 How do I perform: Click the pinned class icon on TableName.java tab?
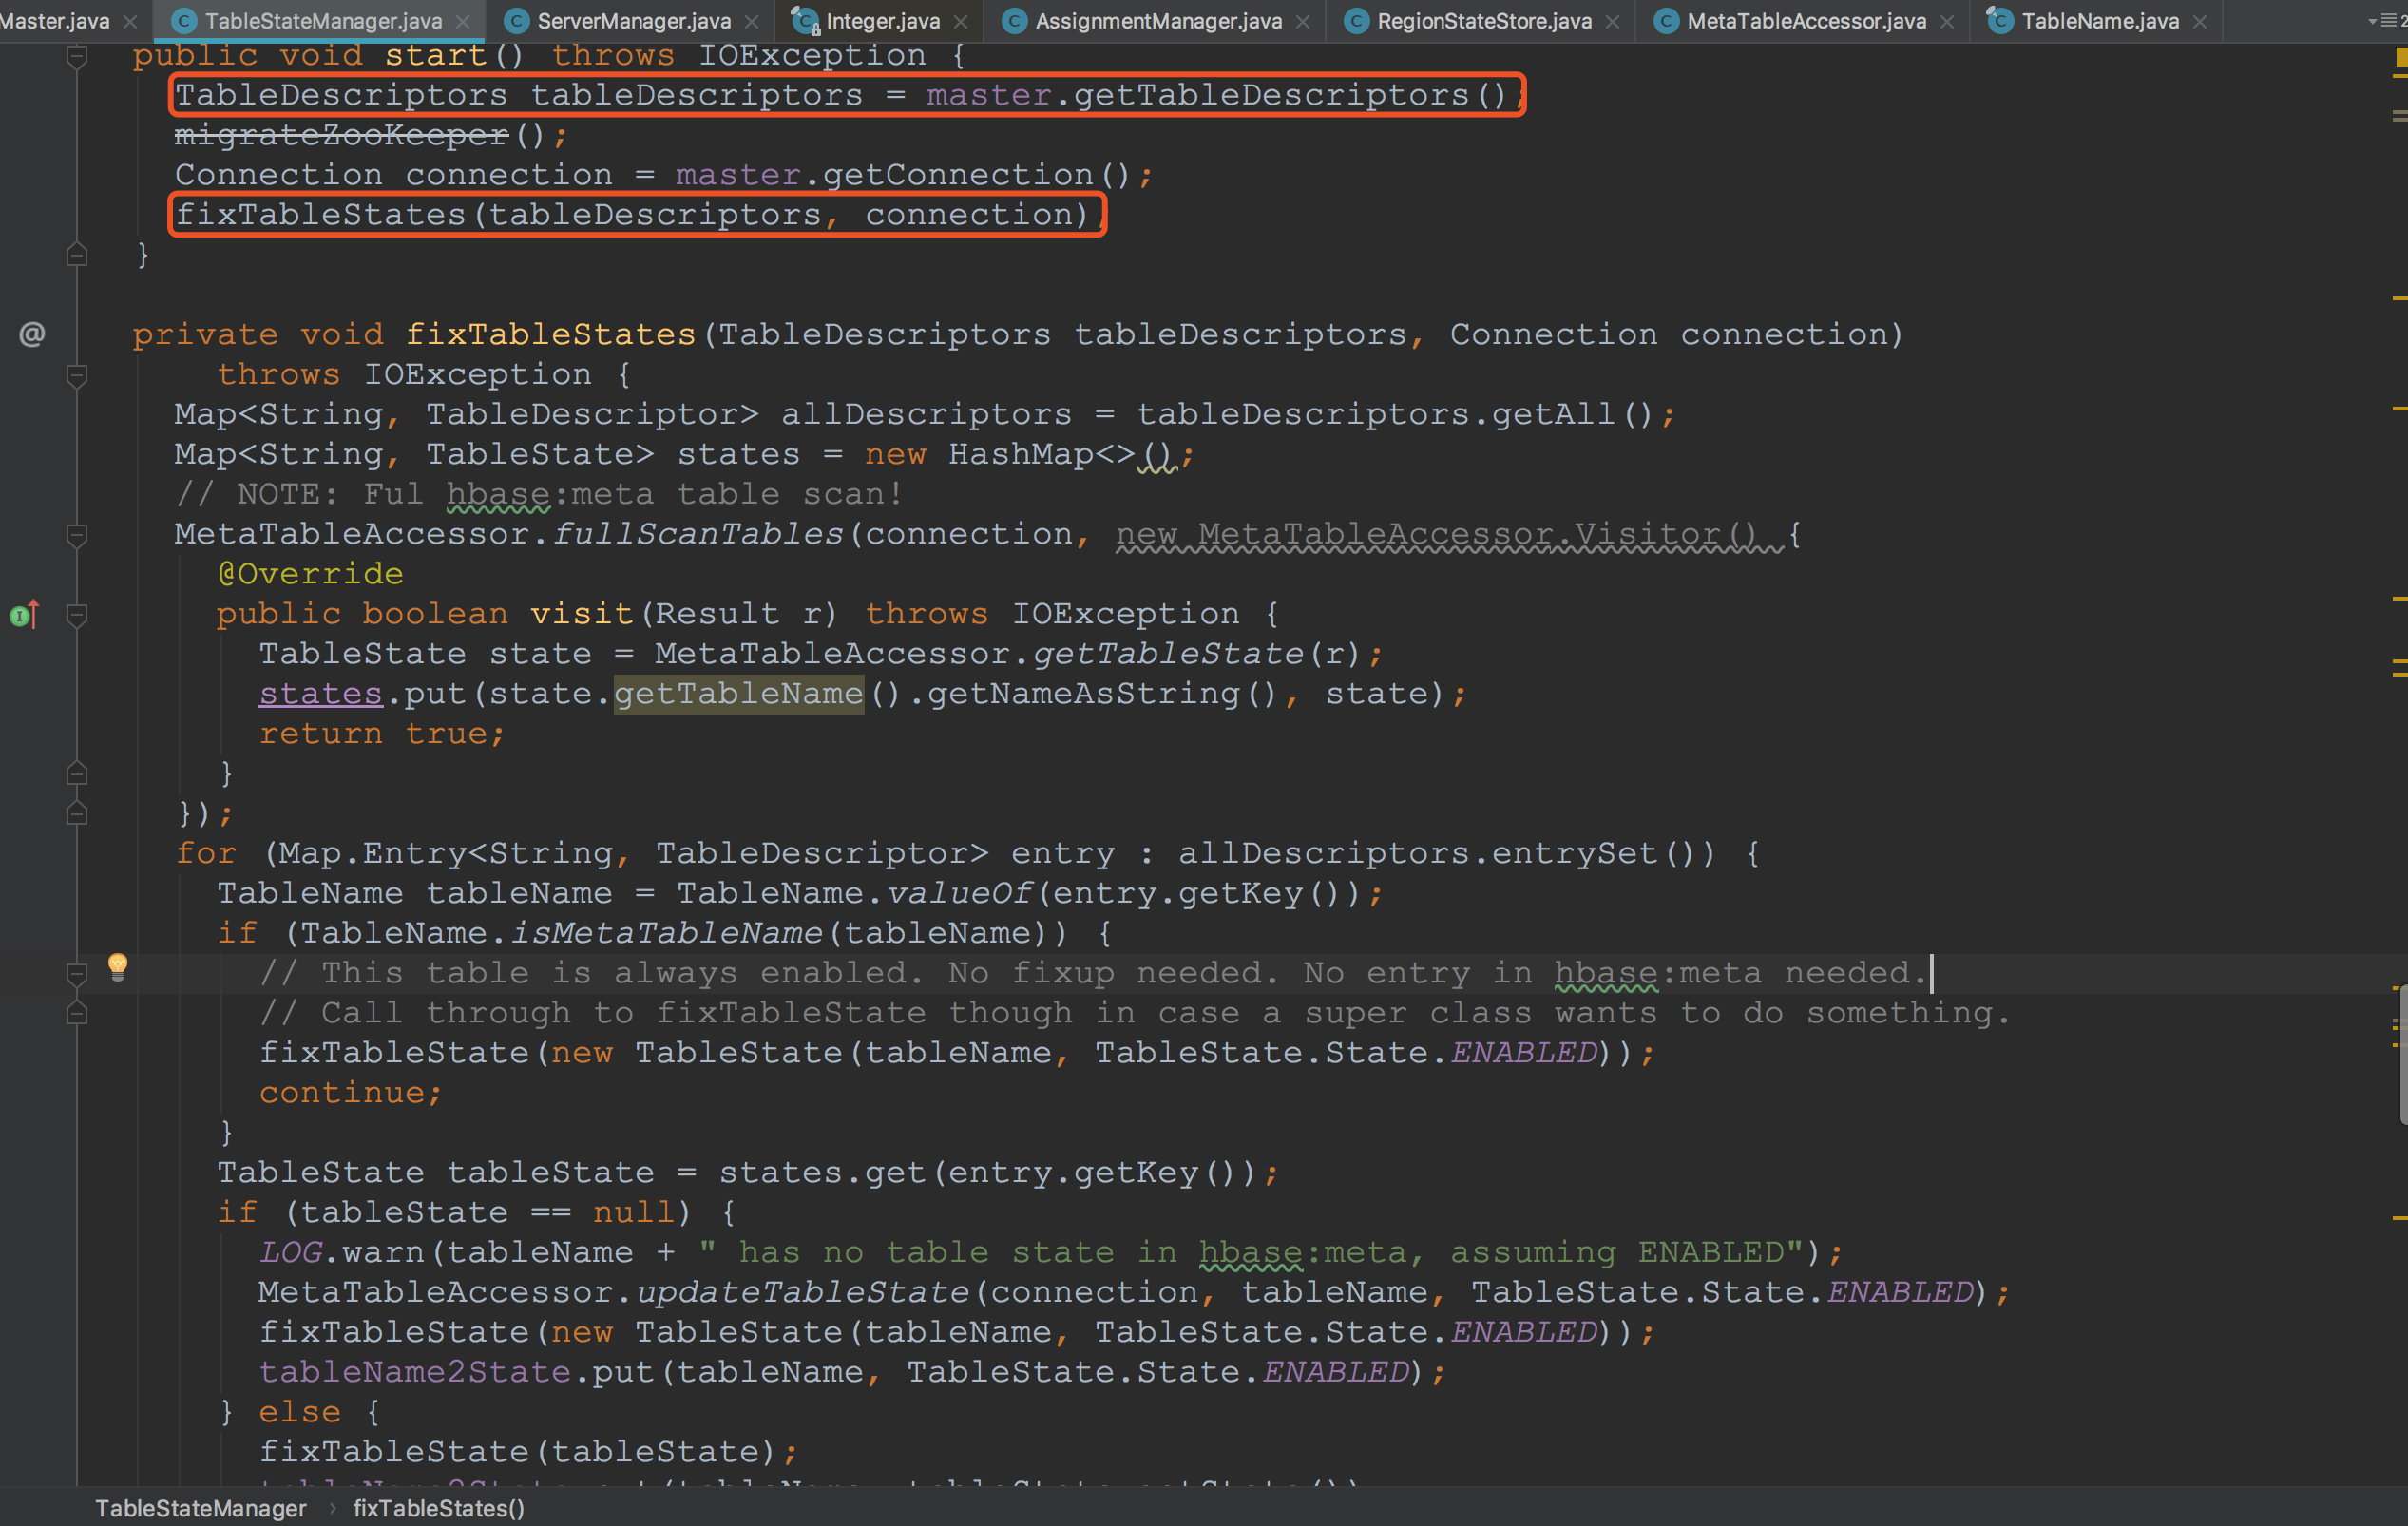(x=1999, y=21)
